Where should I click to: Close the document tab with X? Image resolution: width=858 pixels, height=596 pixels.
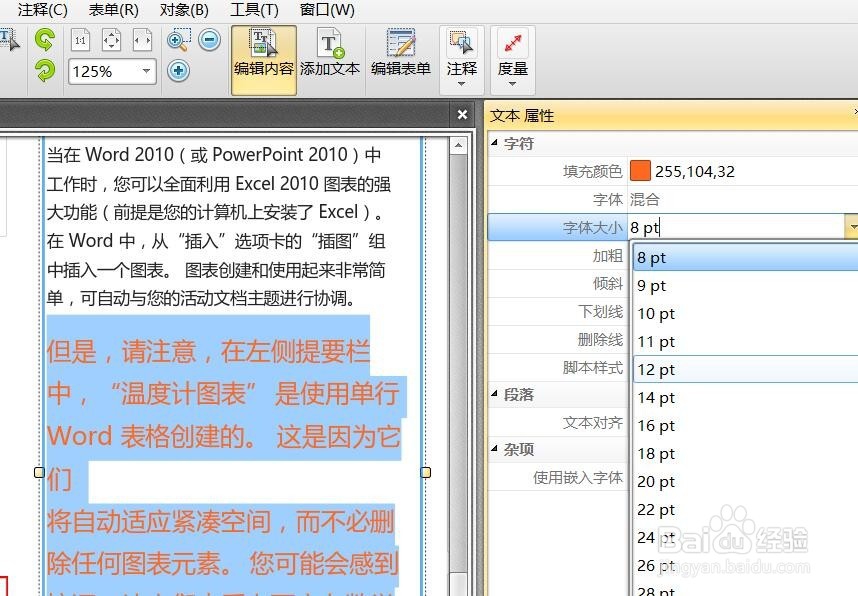click(462, 114)
